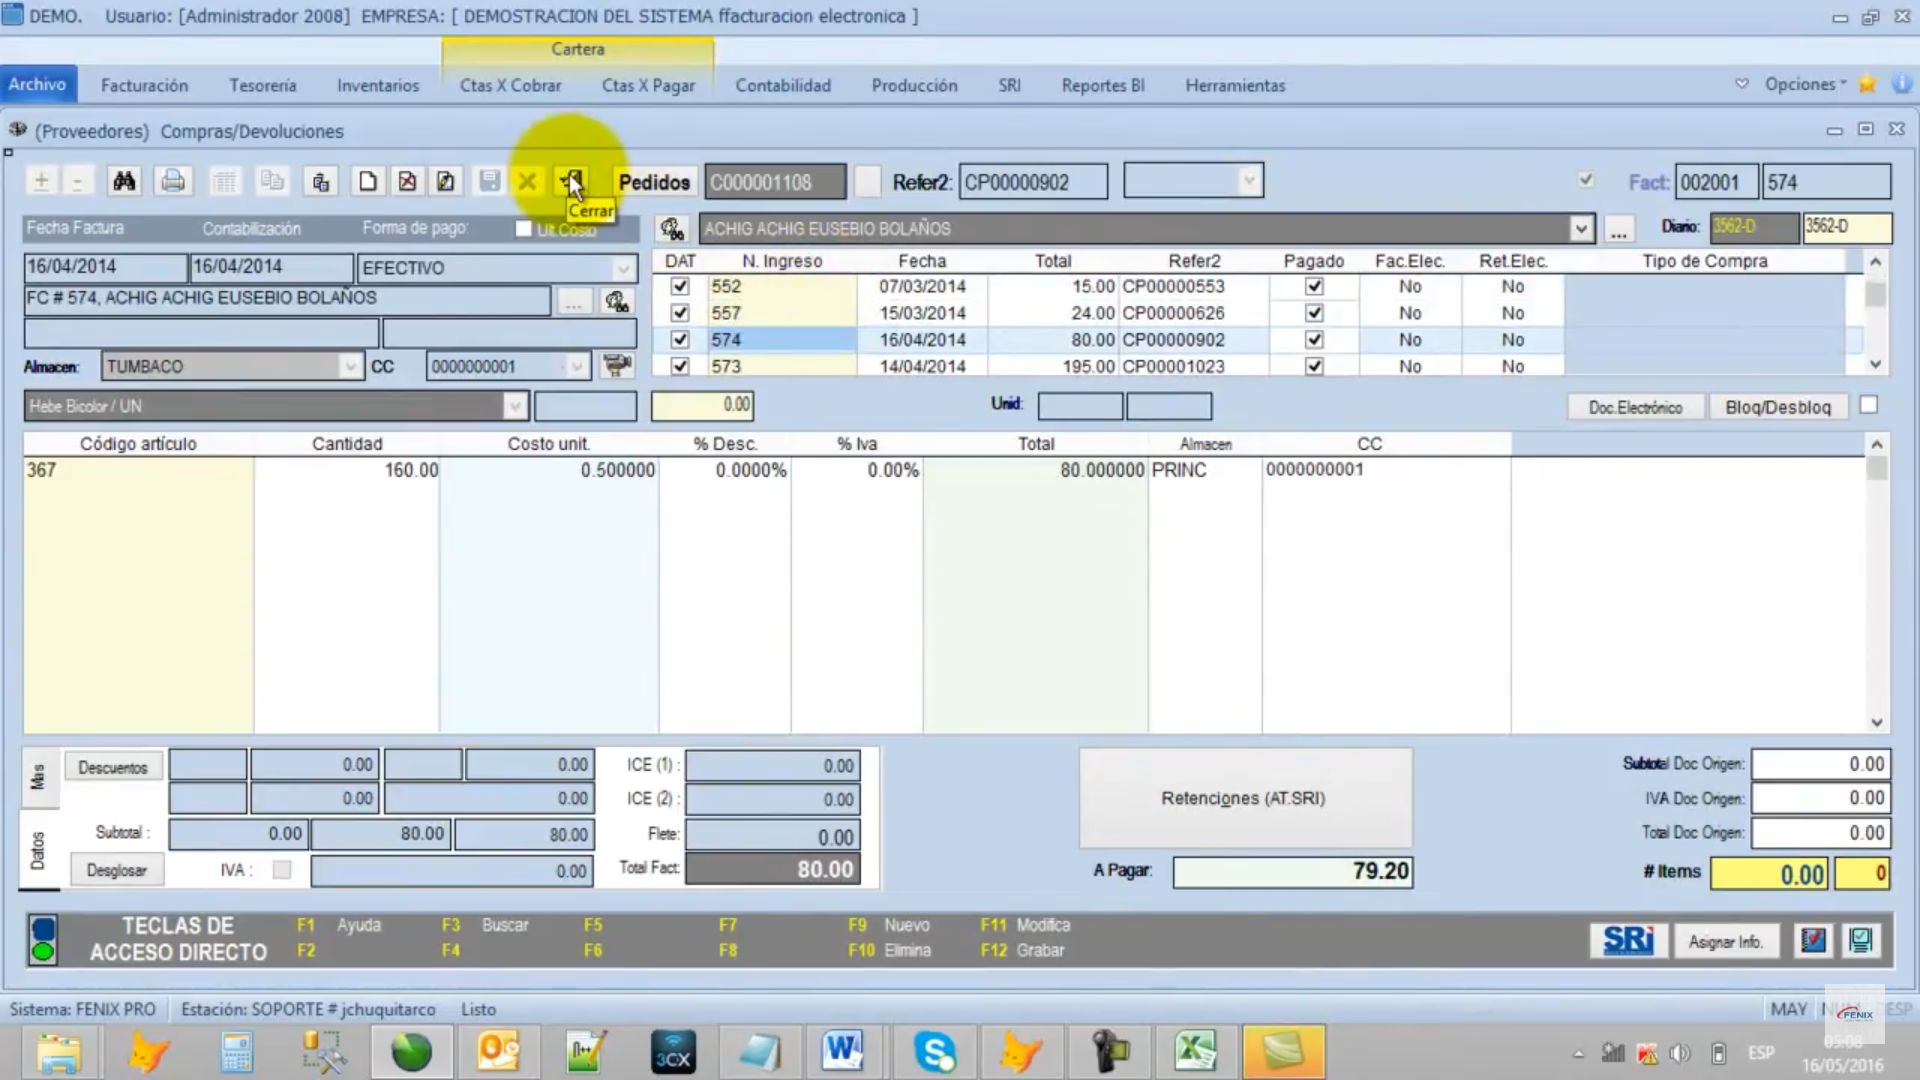This screenshot has width=1920, height=1080.
Task: Click the supplier person icon beside ACHIG ACHIG
Action: tap(672, 228)
